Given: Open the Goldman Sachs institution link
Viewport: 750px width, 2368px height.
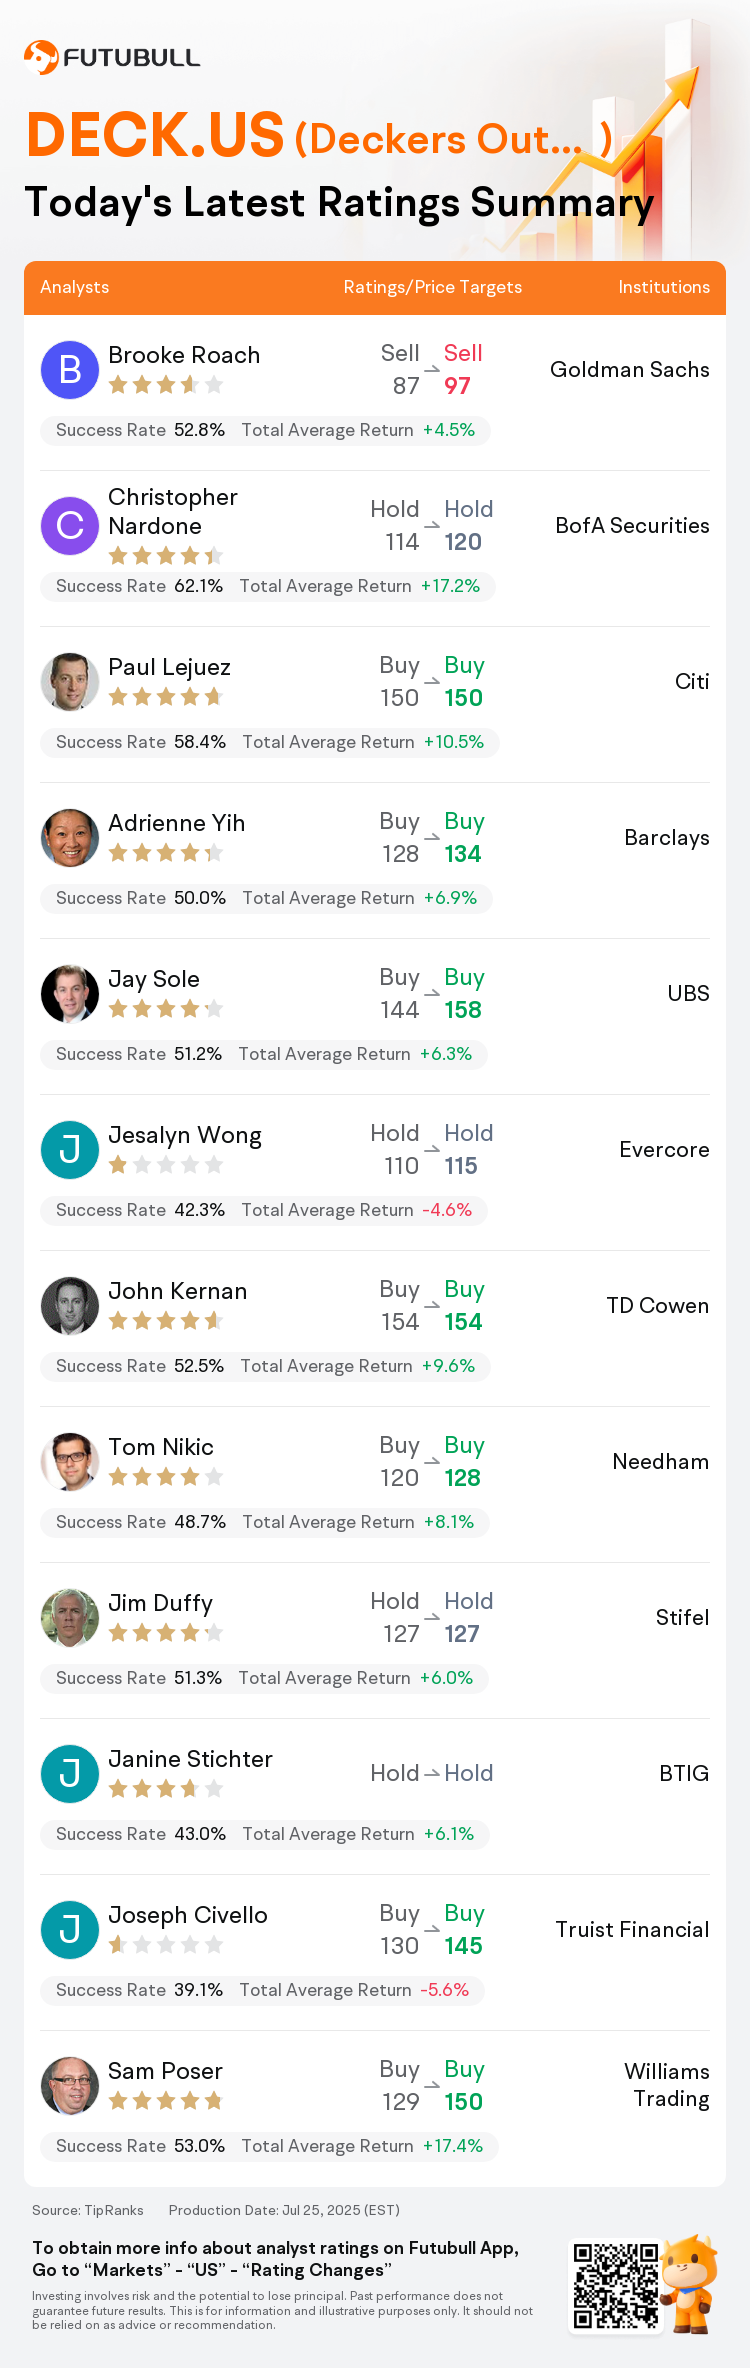Looking at the screenshot, I should (x=630, y=370).
